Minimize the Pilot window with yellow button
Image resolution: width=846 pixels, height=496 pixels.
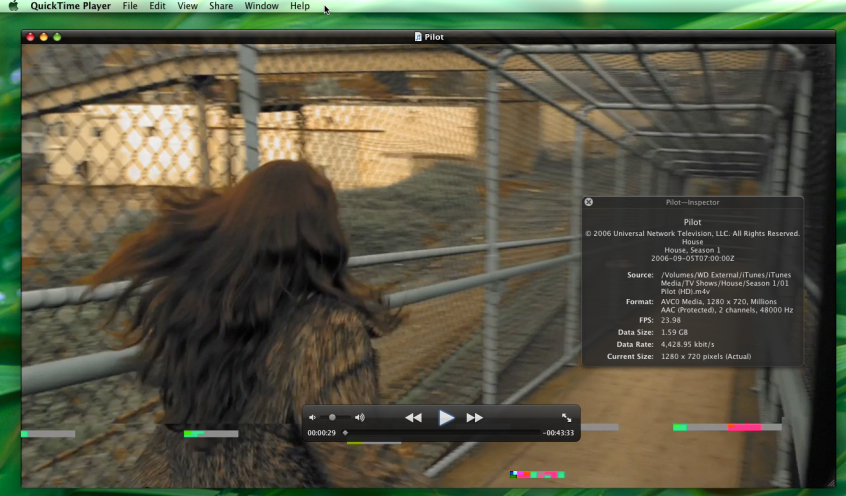pyautogui.click(x=44, y=37)
